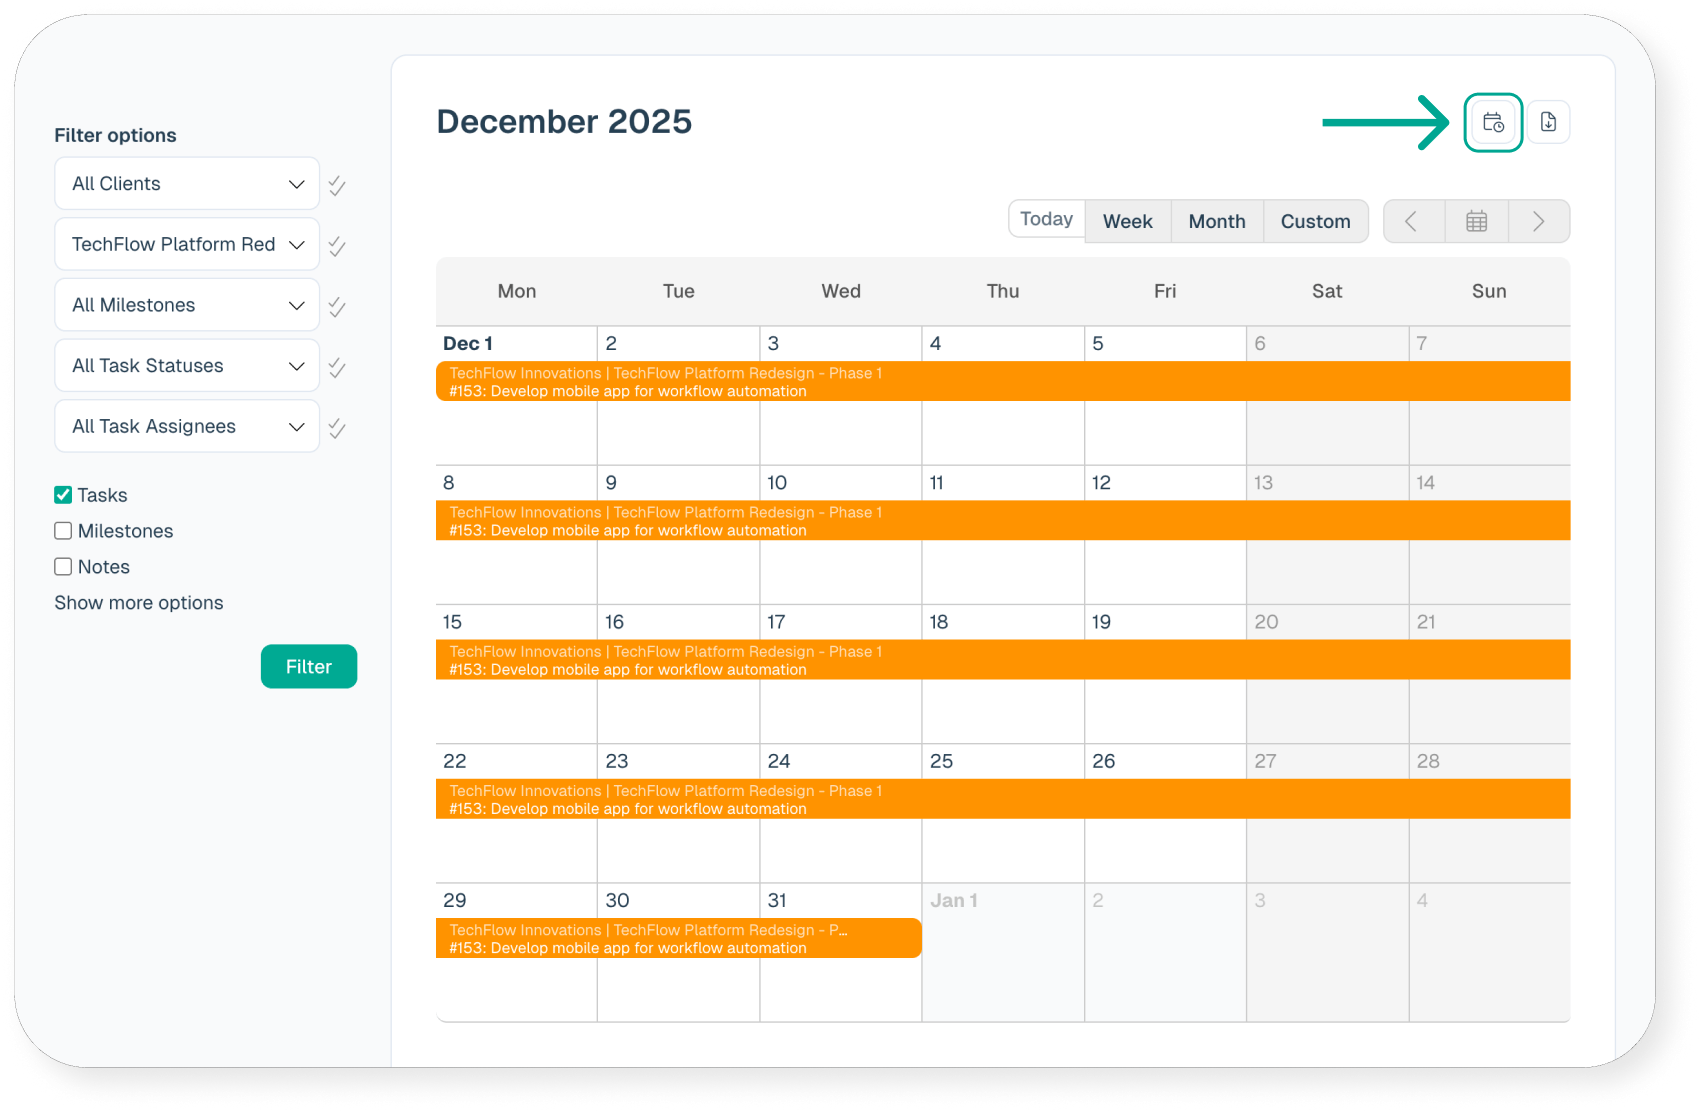
Task: Open the TechFlow Platform project dropdown
Action: tap(187, 245)
